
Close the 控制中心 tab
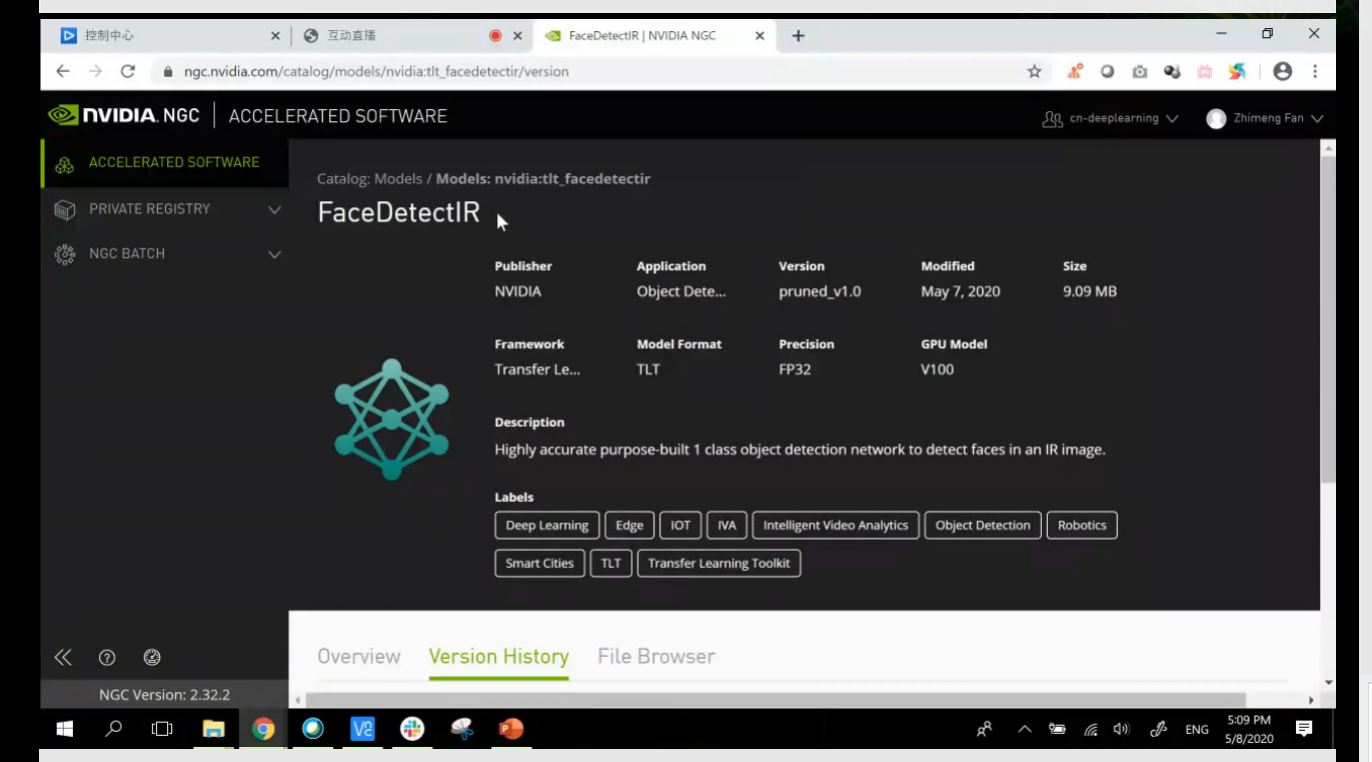(x=275, y=35)
